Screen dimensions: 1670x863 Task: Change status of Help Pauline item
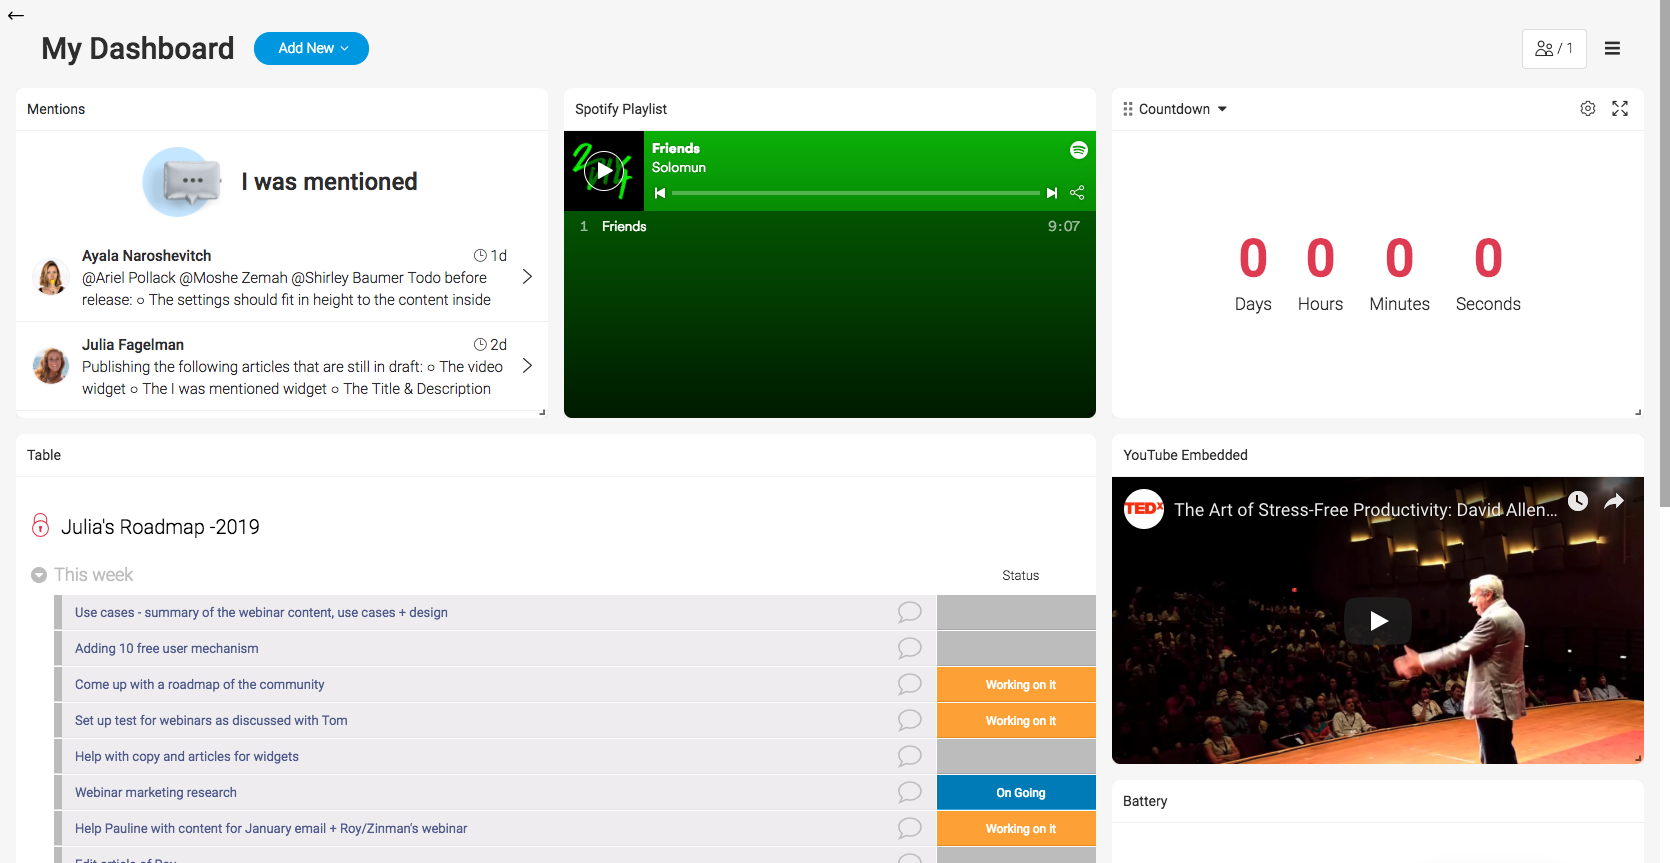click(1016, 829)
